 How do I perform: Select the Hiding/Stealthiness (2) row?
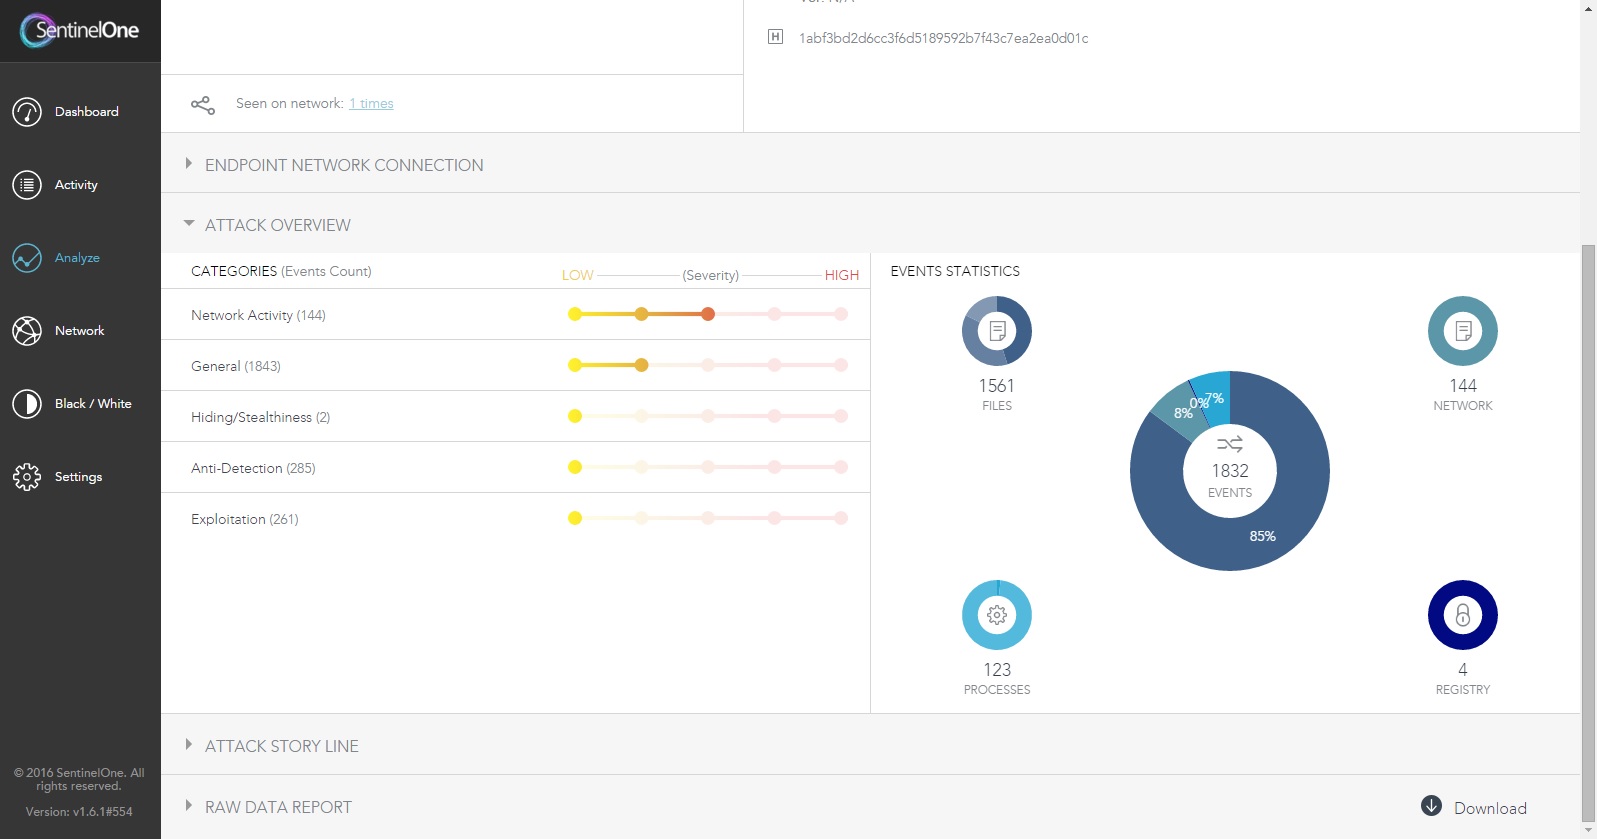point(516,417)
